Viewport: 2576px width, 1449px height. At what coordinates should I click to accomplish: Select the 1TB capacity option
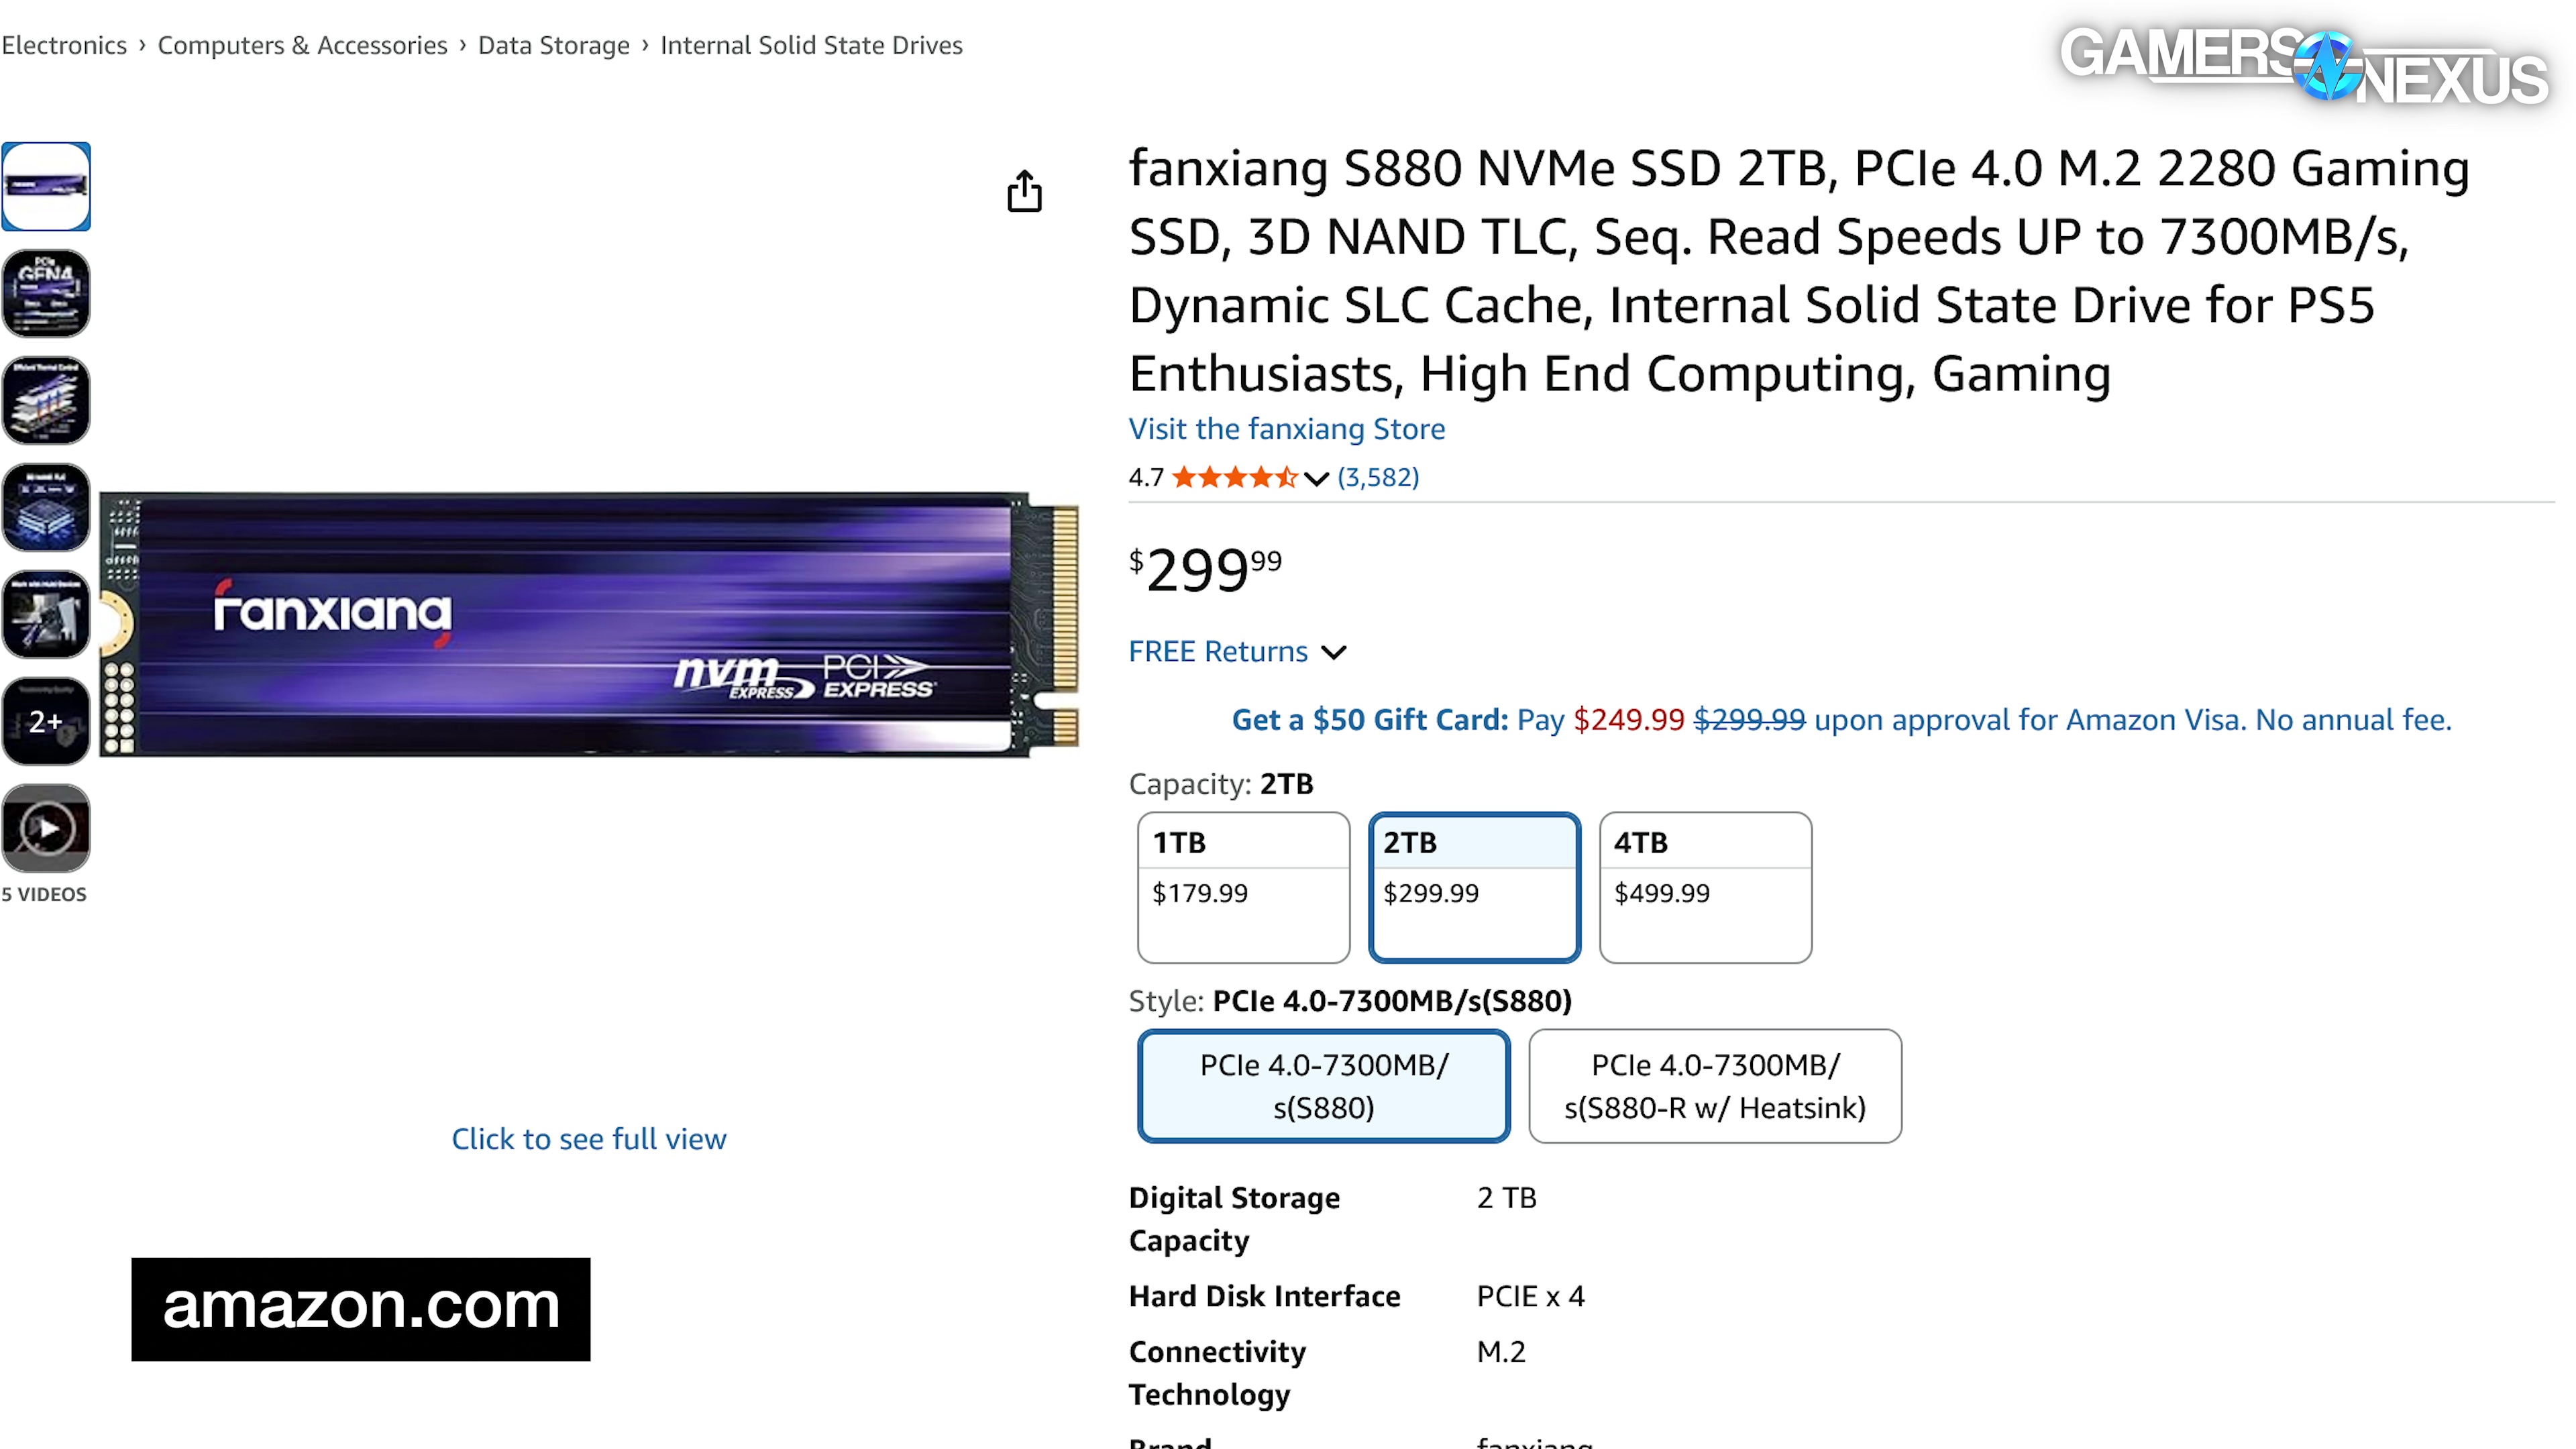(x=1243, y=886)
